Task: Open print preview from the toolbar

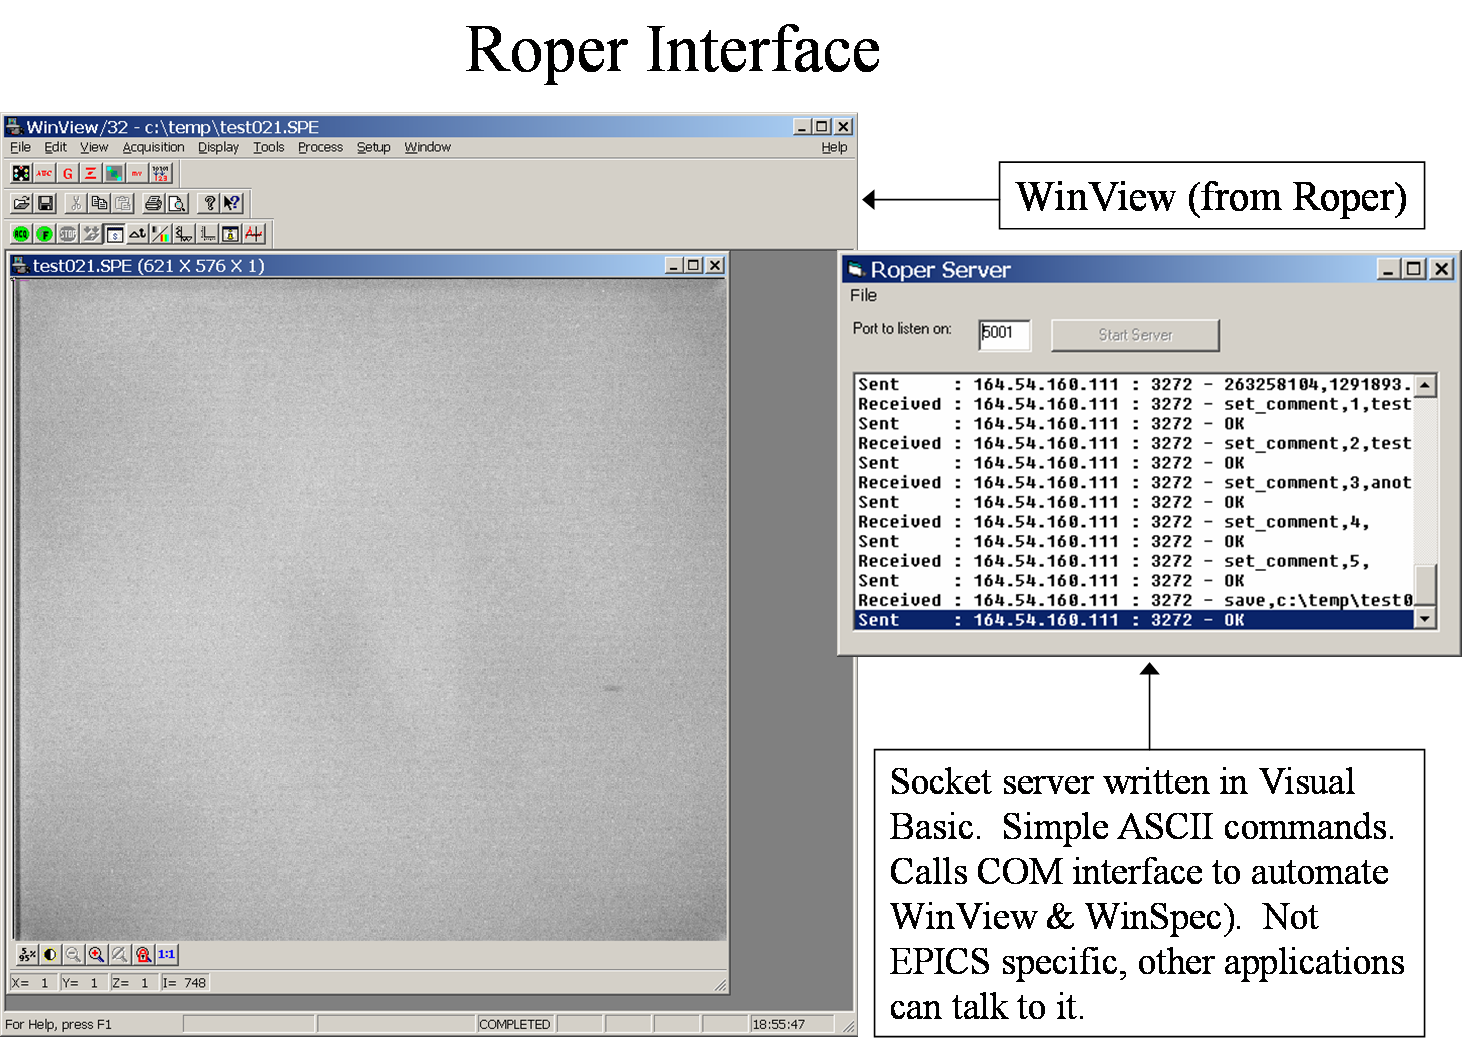Action: (x=177, y=203)
